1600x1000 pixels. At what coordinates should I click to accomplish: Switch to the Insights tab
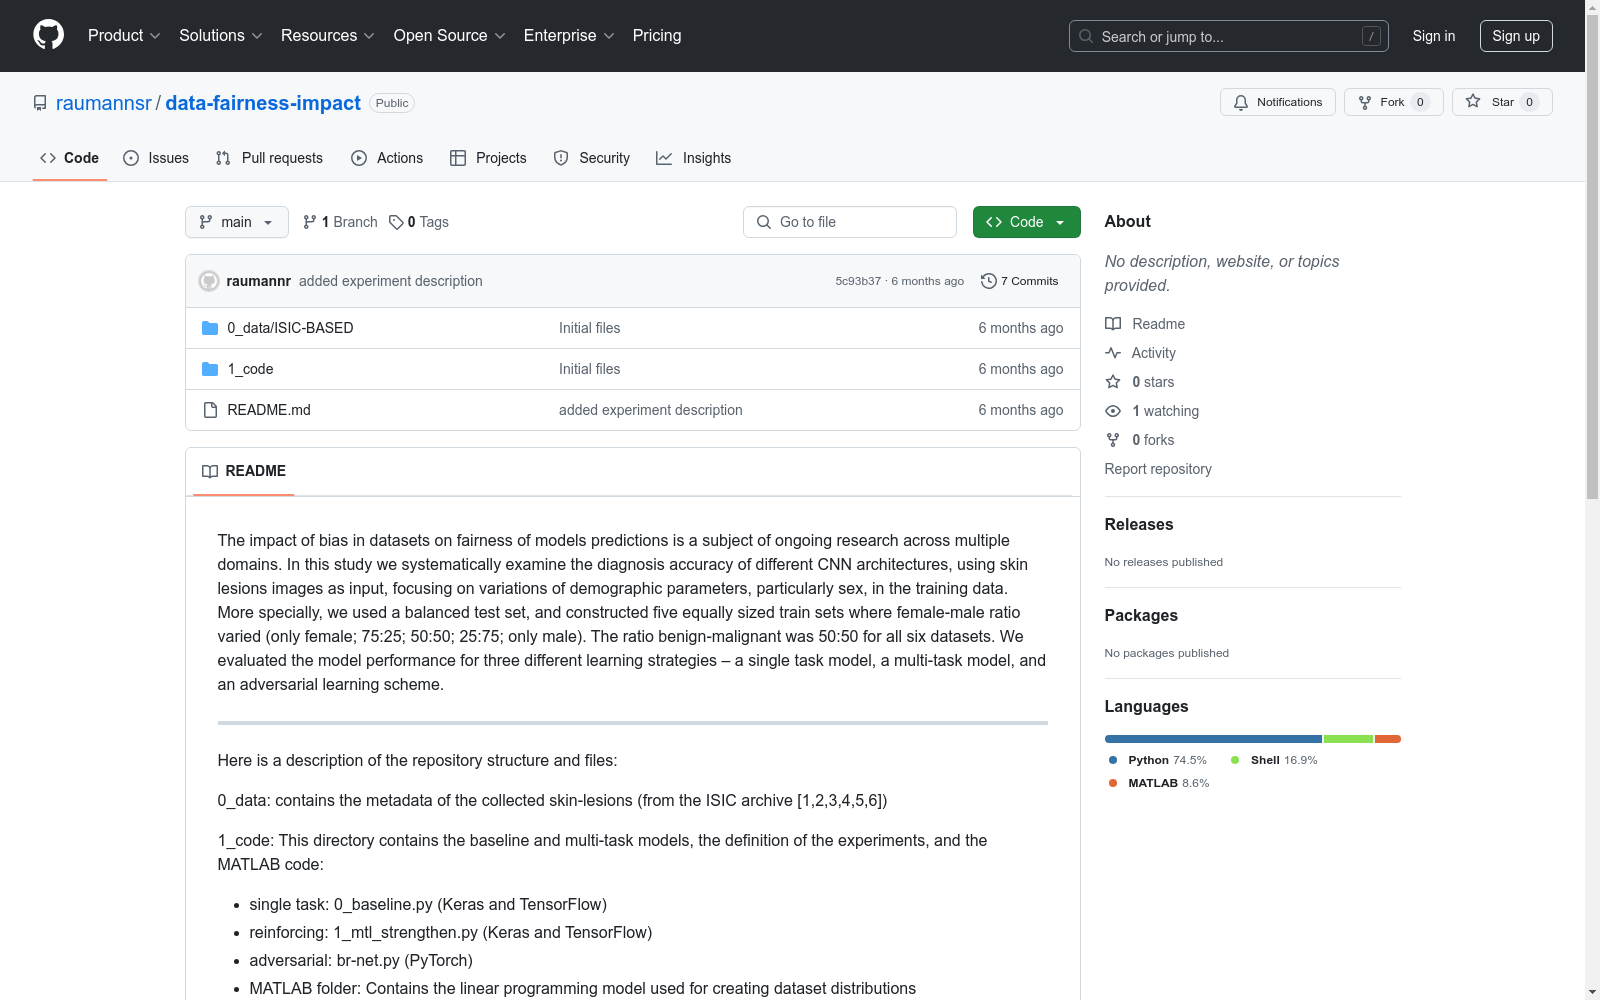[694, 158]
